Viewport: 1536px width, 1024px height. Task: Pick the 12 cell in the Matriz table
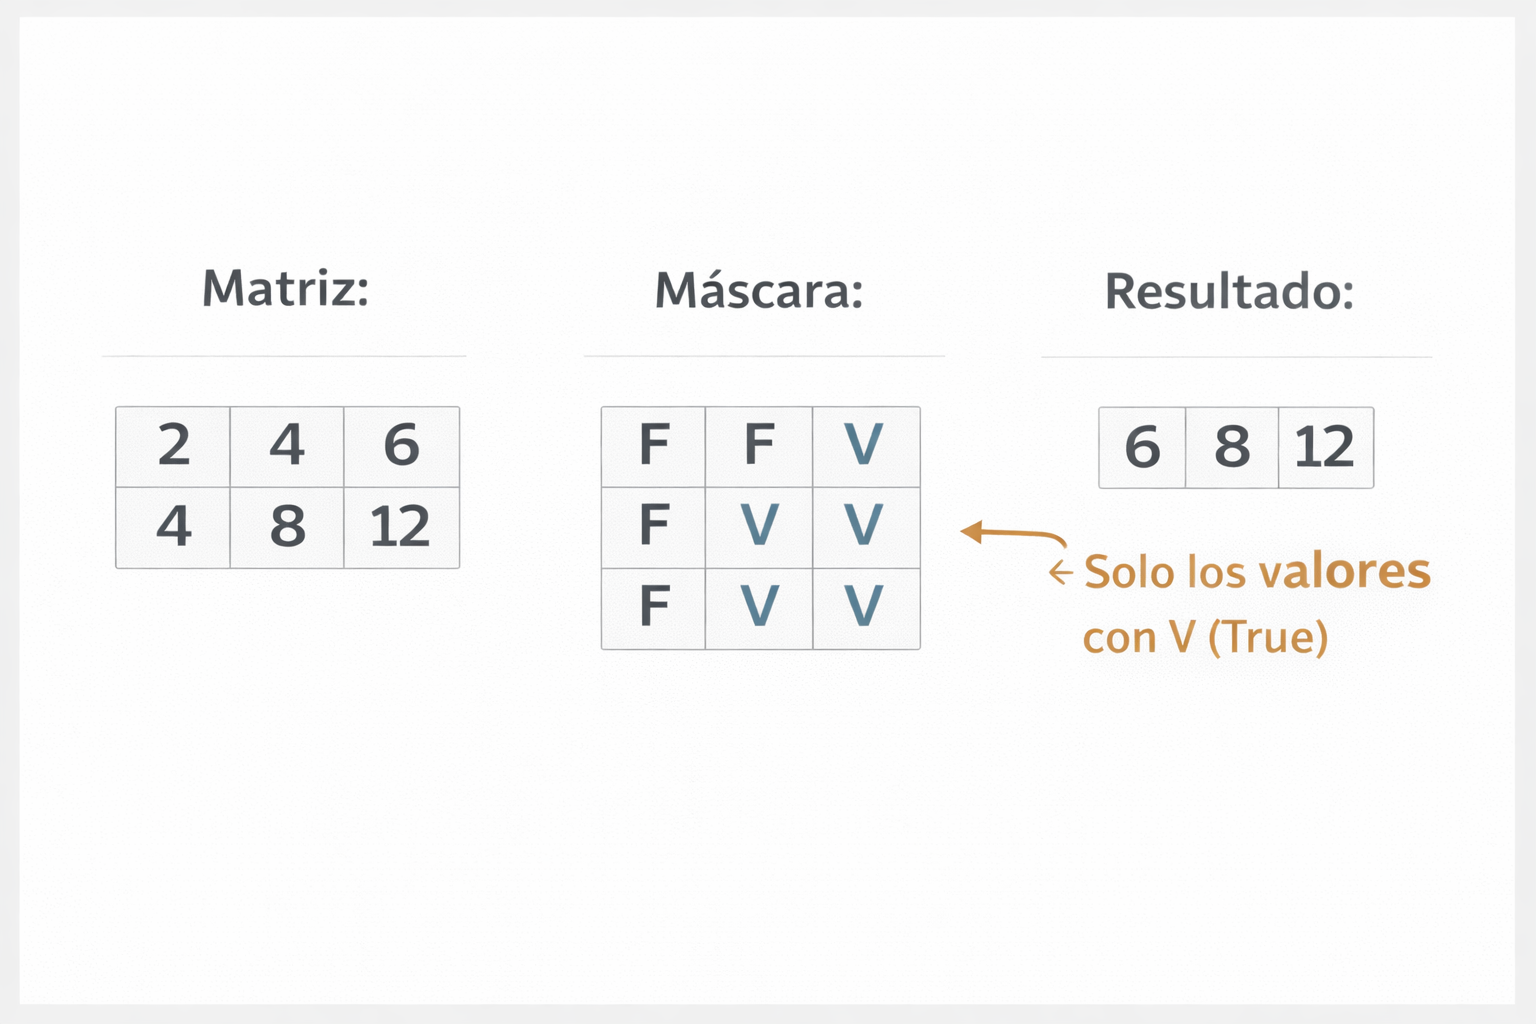pyautogui.click(x=401, y=527)
